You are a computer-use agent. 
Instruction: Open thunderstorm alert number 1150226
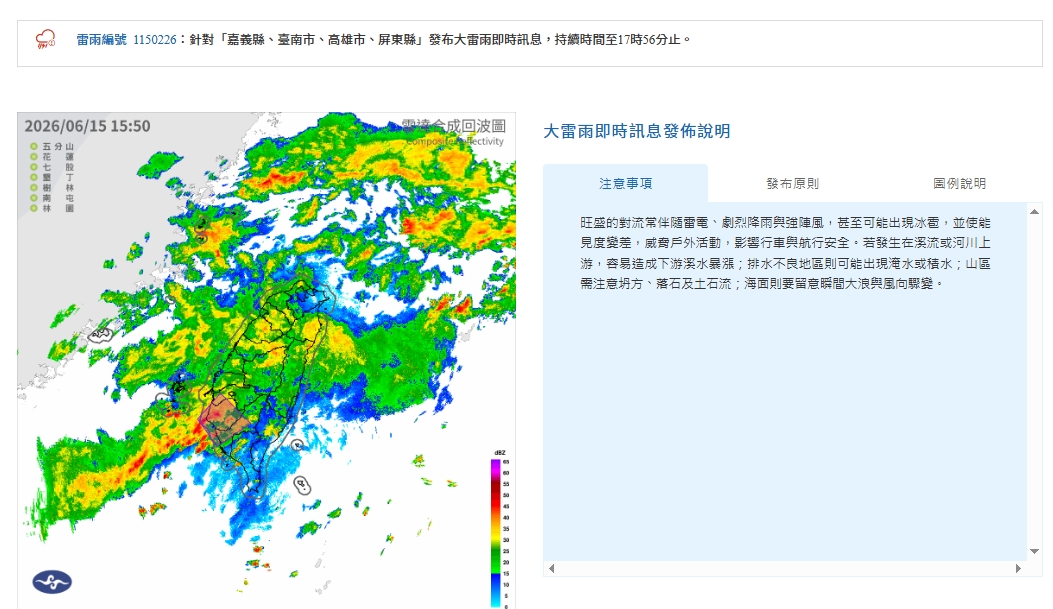(154, 40)
